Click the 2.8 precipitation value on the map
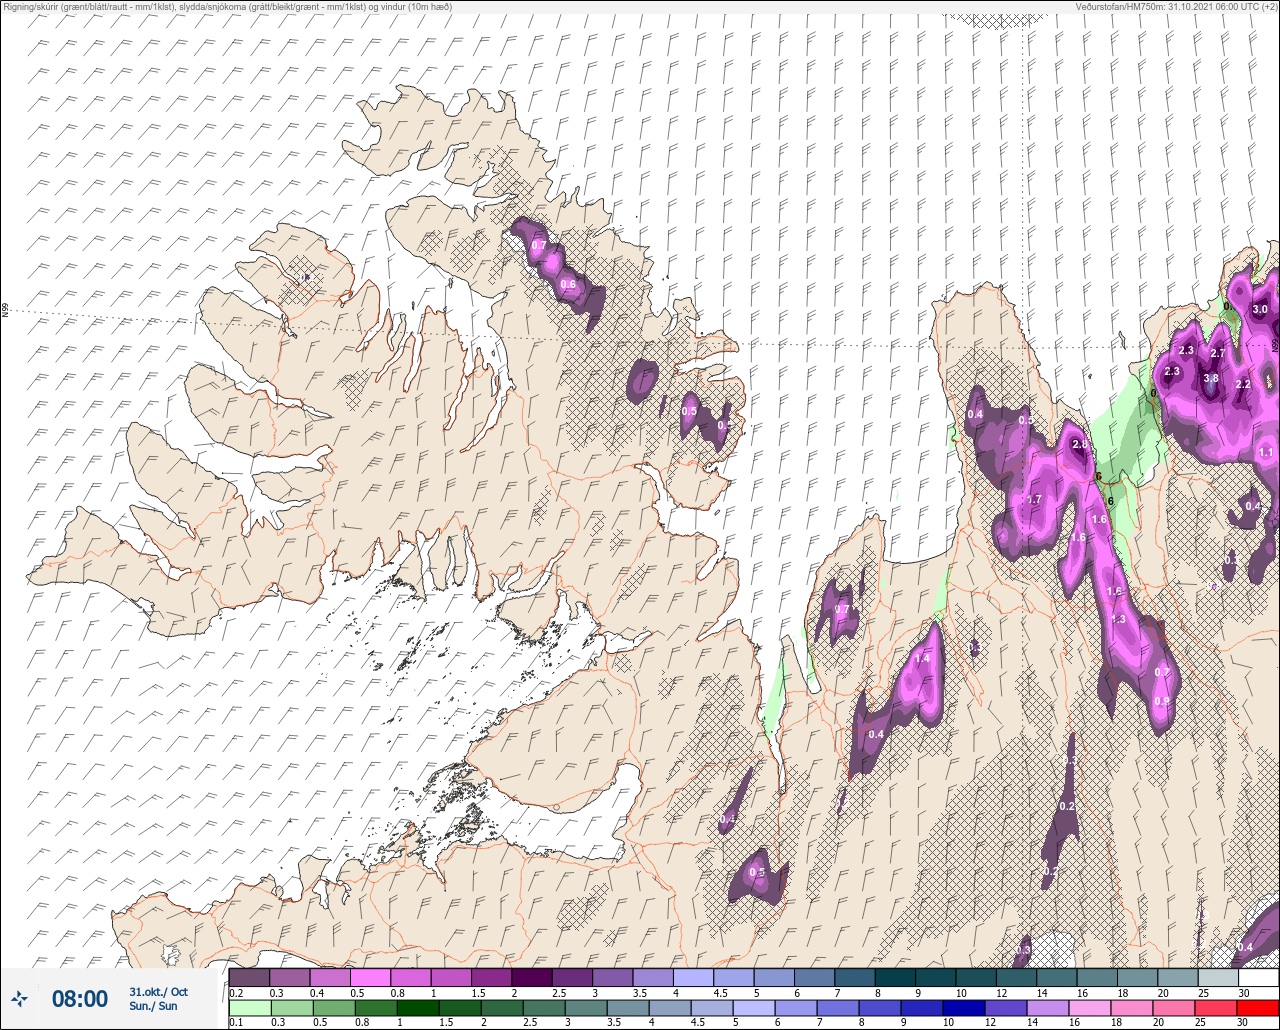Viewport: 1280px width, 1030px height. pos(1079,445)
